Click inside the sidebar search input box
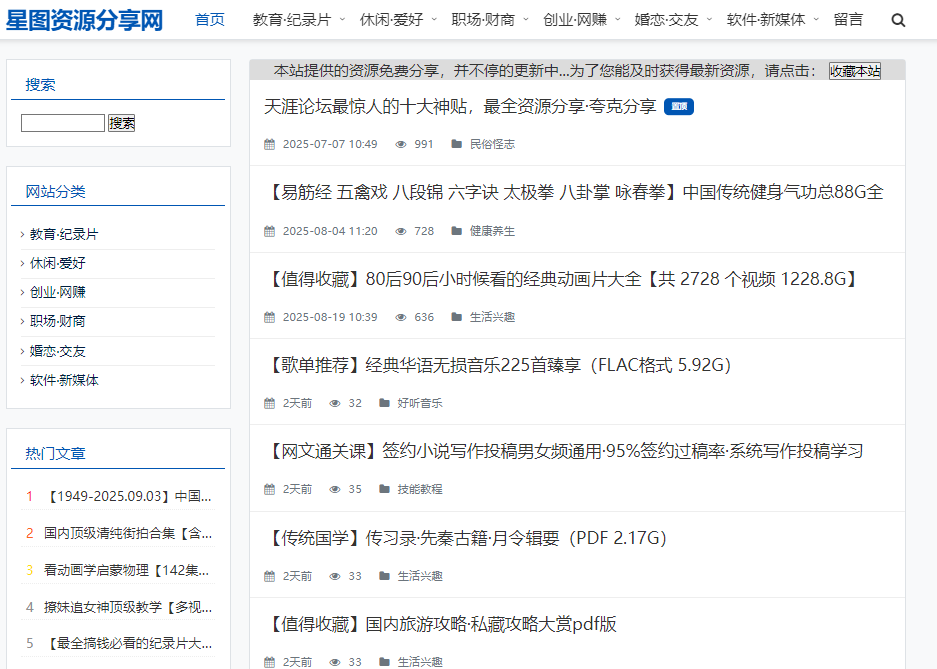 click(x=62, y=122)
